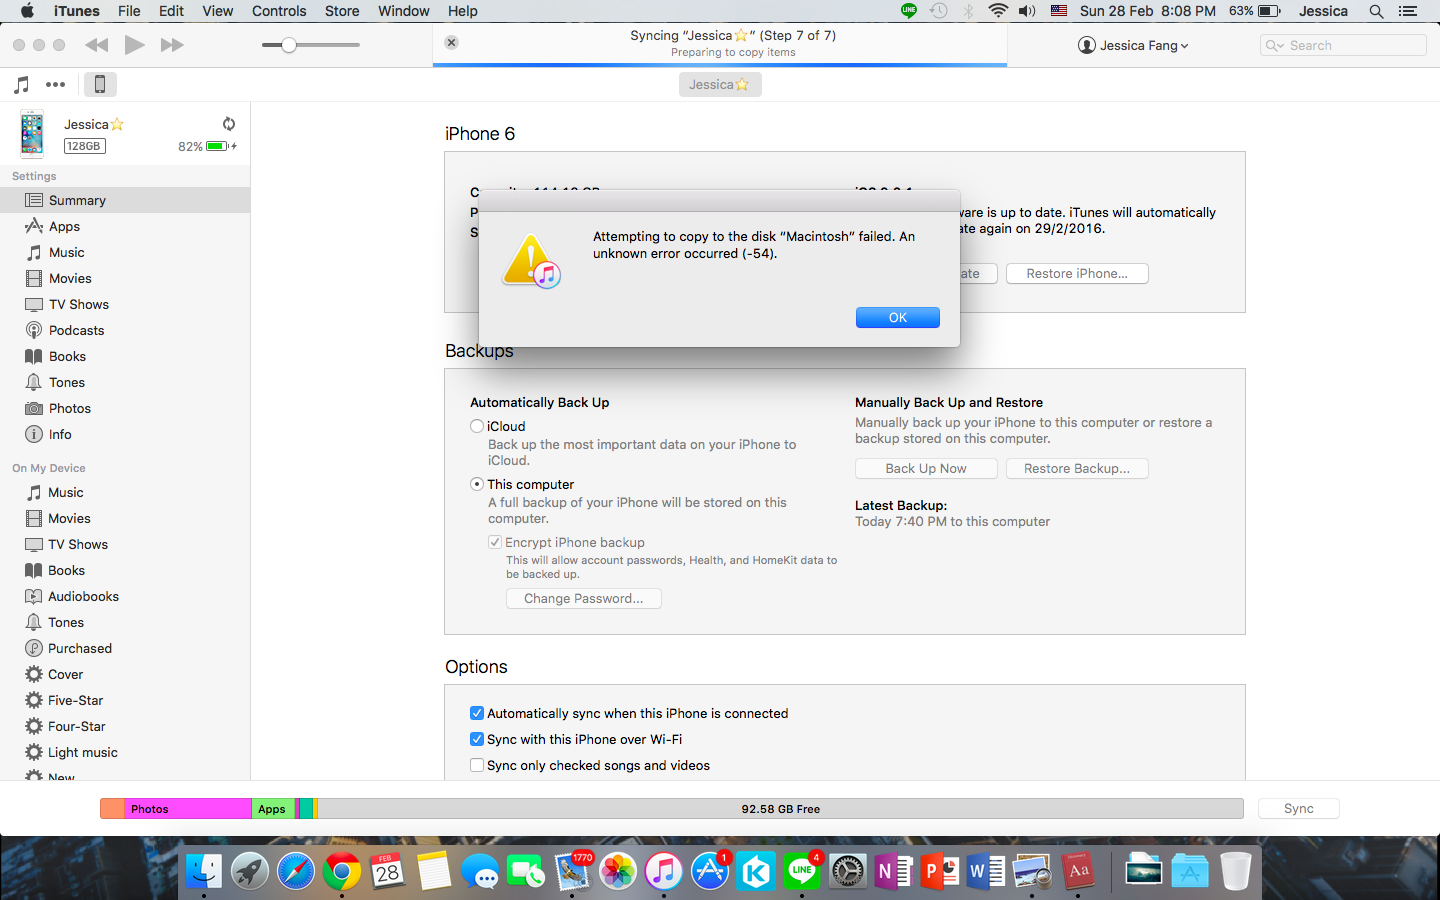Image resolution: width=1440 pixels, height=900 pixels.
Task: Open the App Store from the Dock
Action: point(710,871)
